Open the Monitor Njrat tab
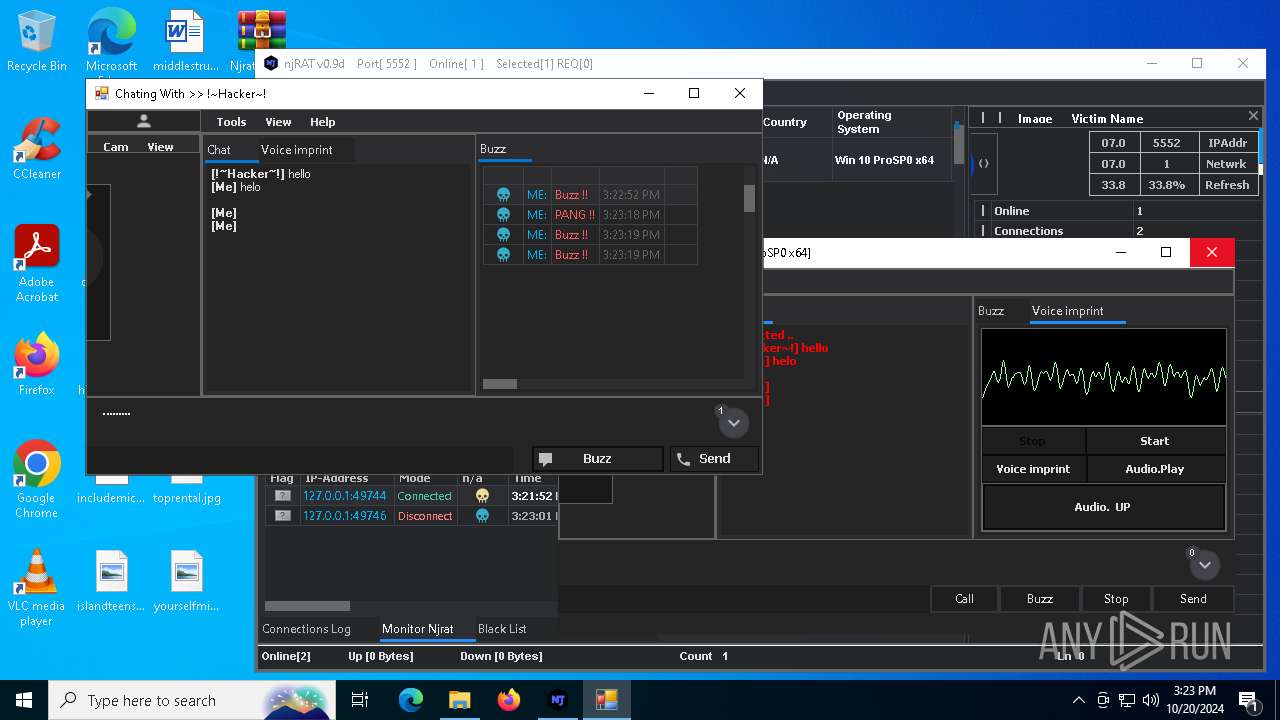Screen dimensions: 1280x720 pyautogui.click(x=418, y=629)
